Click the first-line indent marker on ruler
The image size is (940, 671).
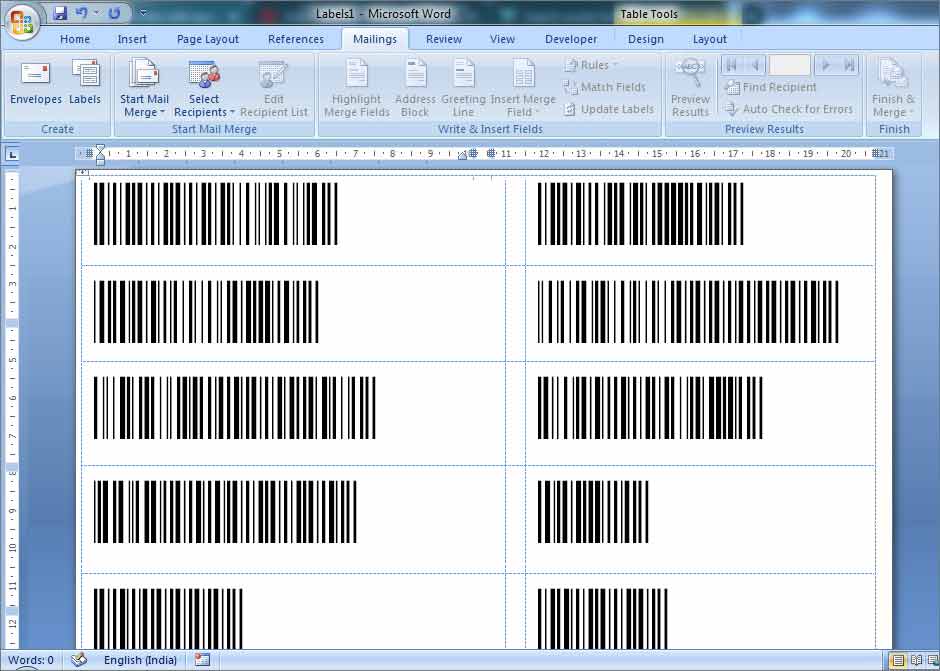pyautogui.click(x=101, y=149)
